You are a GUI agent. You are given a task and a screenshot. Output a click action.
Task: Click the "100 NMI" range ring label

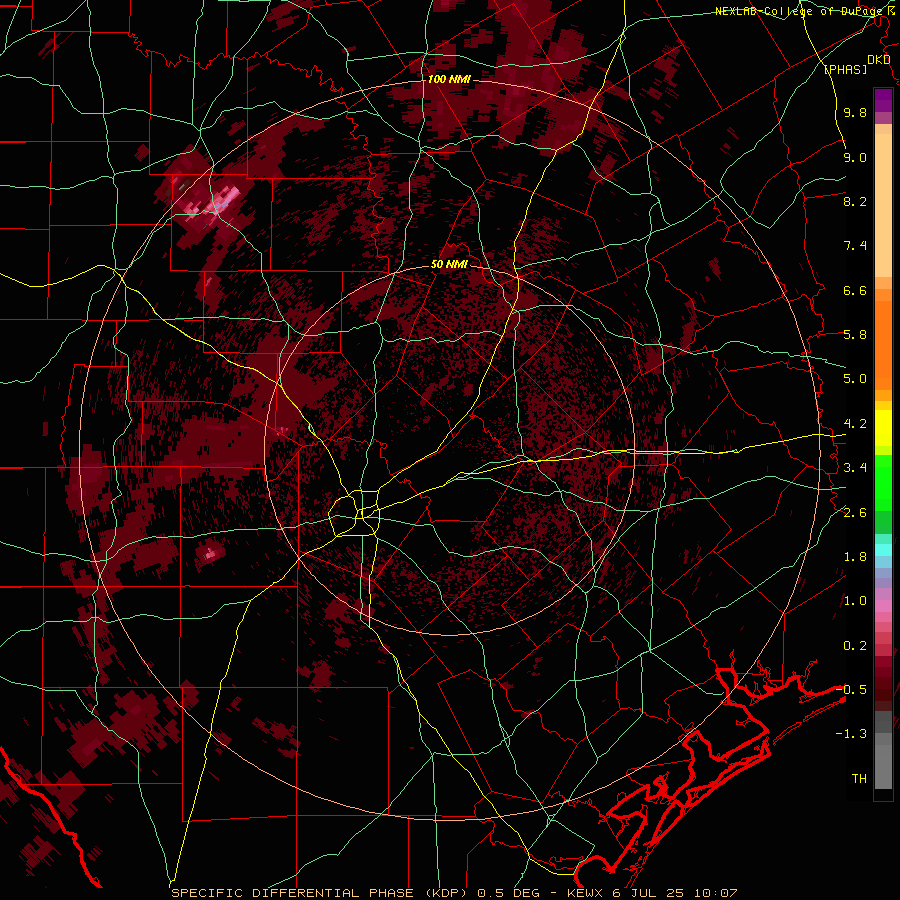click(x=449, y=79)
